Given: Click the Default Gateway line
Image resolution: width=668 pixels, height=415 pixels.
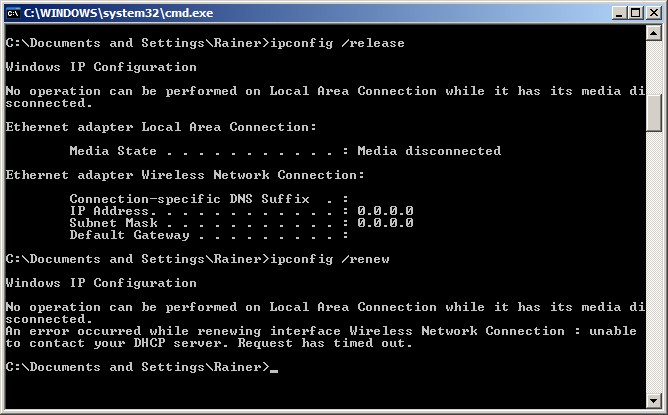Looking at the screenshot, I should [209, 235].
